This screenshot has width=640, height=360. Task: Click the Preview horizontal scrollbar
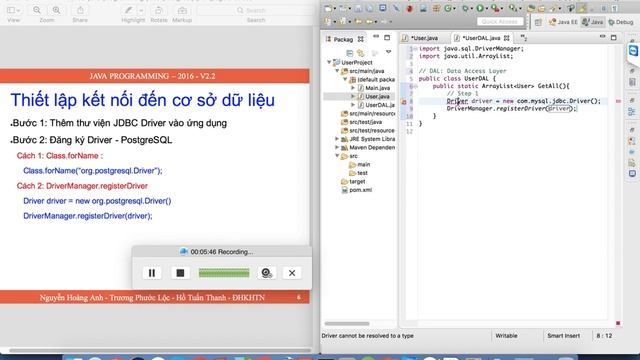coord(160,350)
